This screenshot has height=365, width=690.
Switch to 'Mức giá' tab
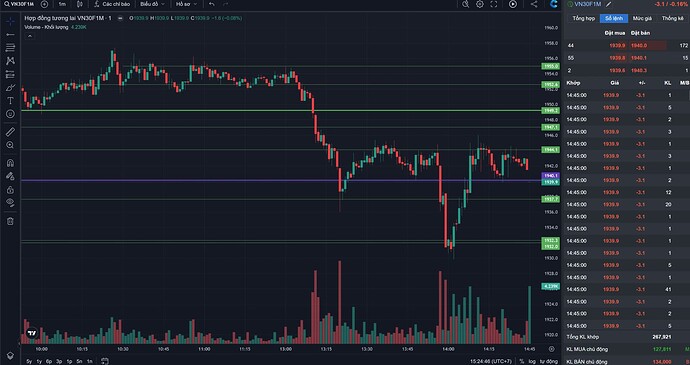coord(642,18)
